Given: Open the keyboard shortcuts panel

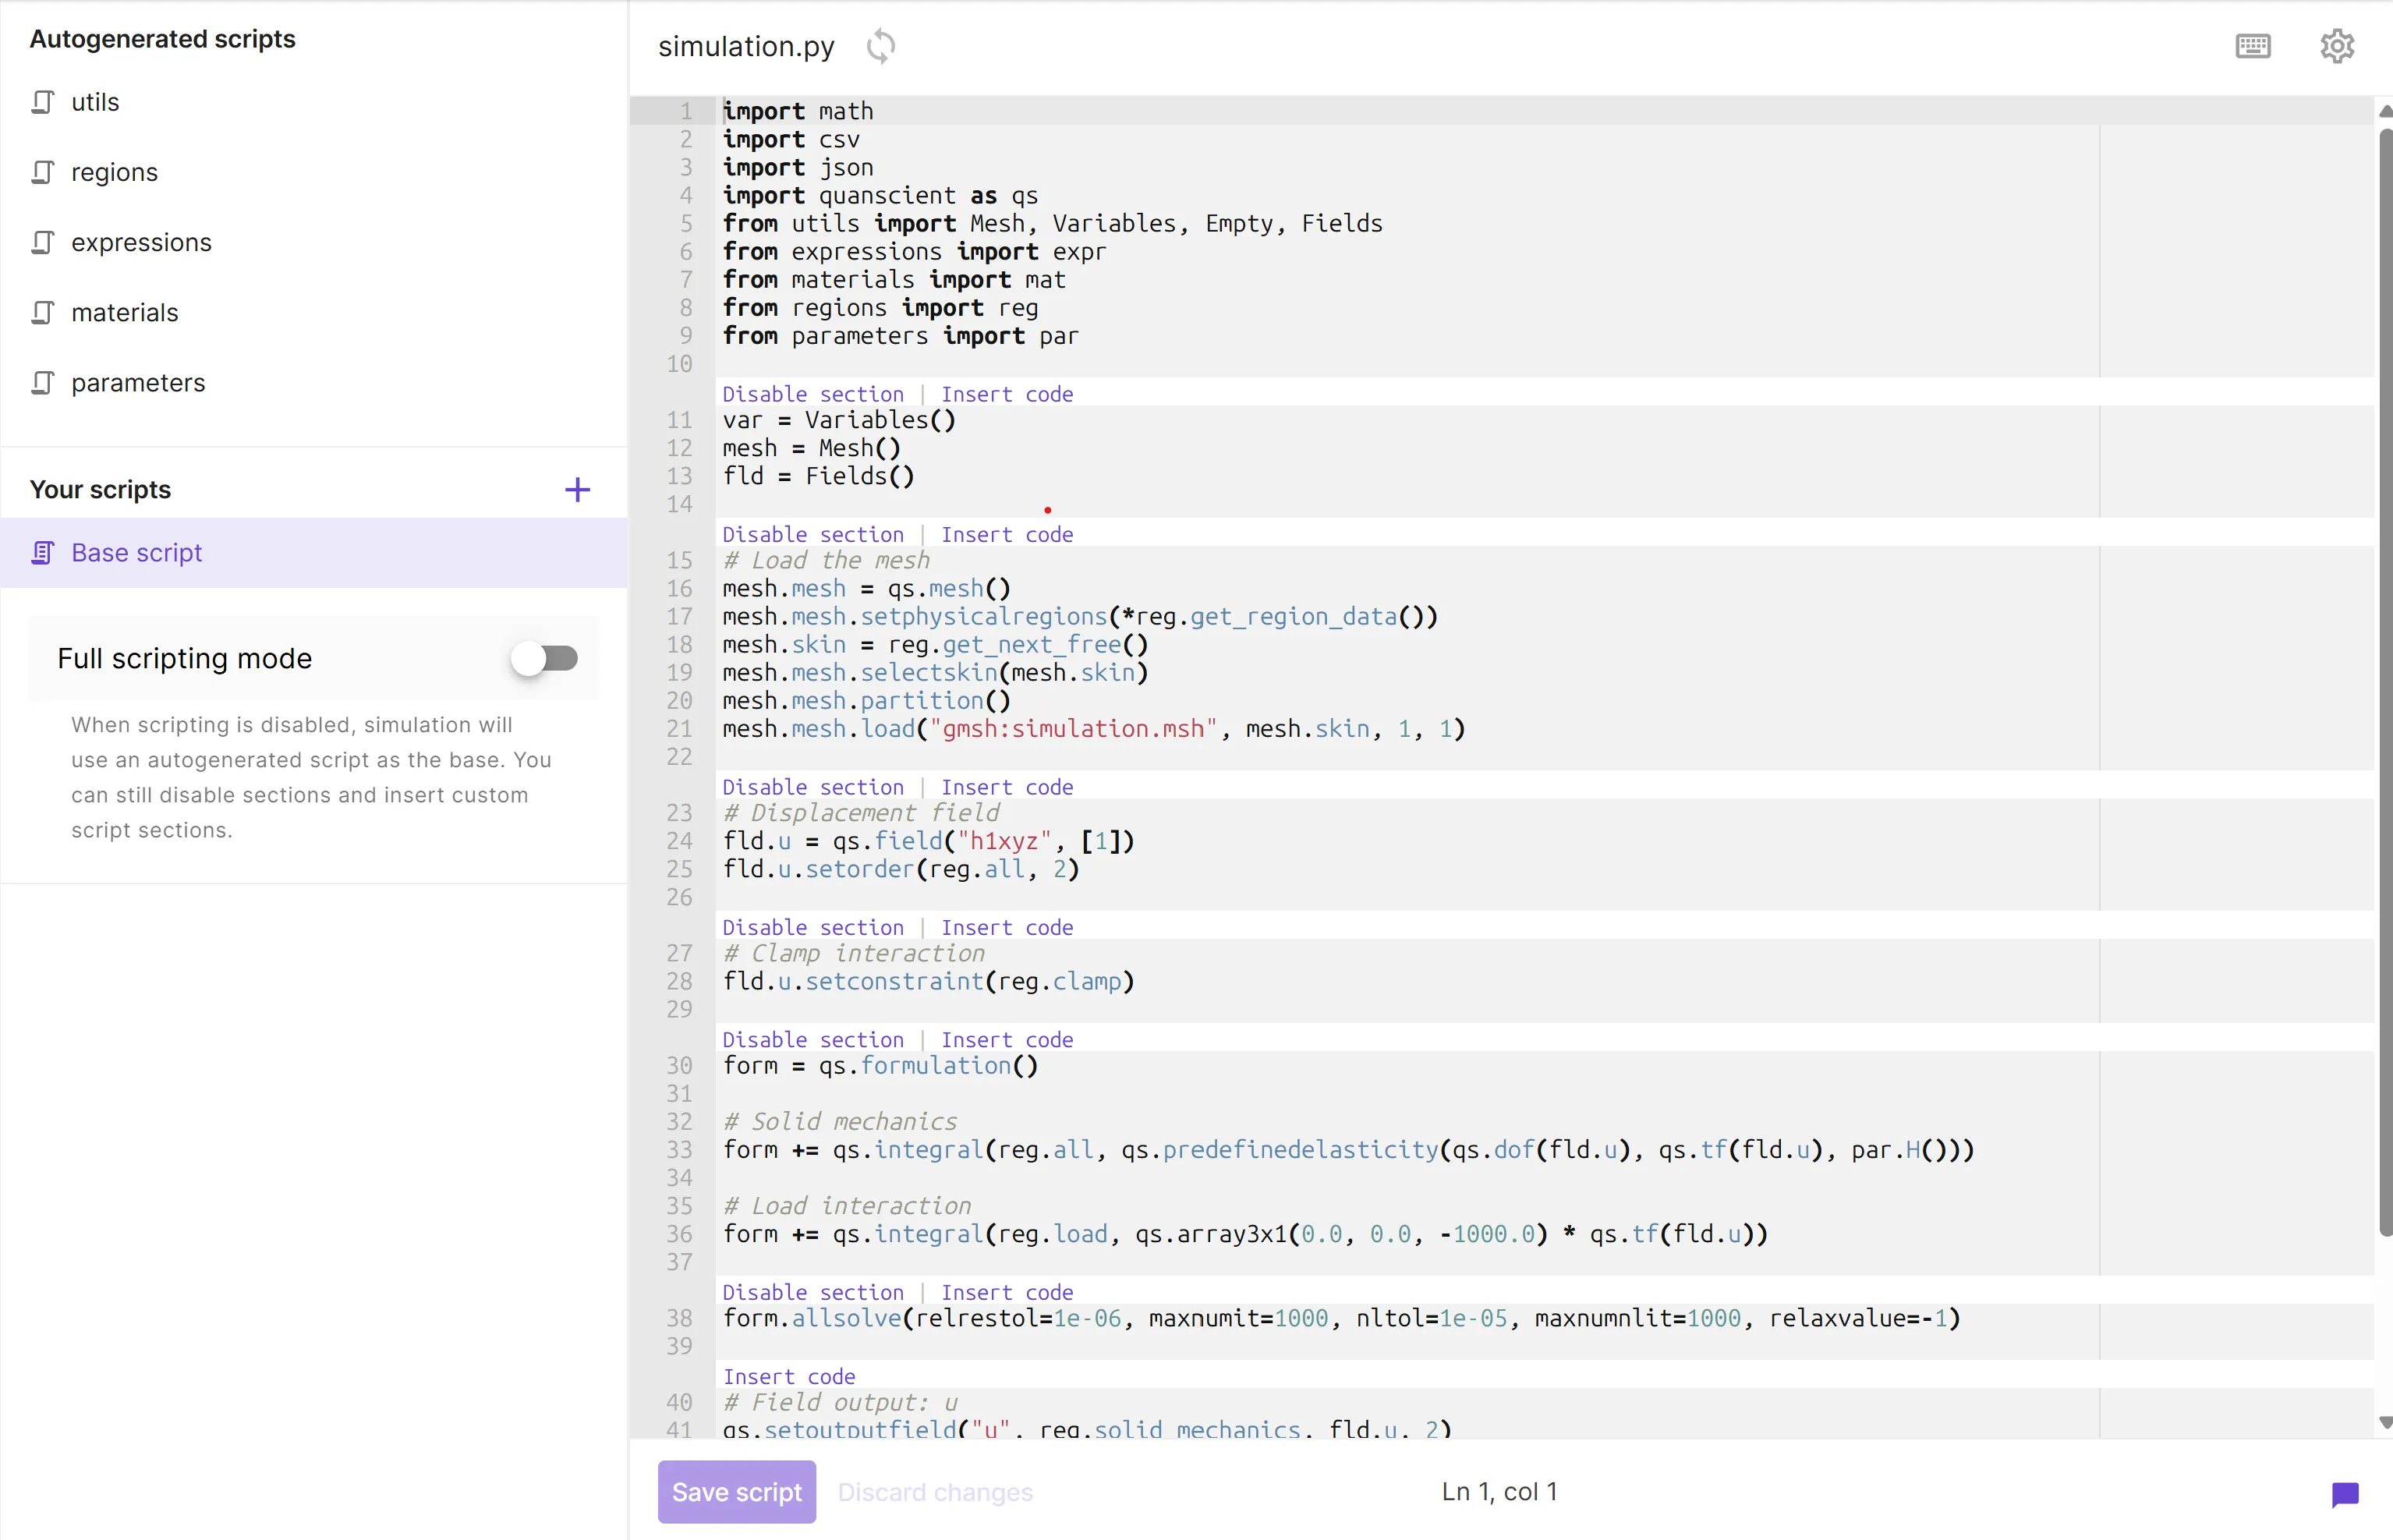Looking at the screenshot, I should click(2253, 46).
